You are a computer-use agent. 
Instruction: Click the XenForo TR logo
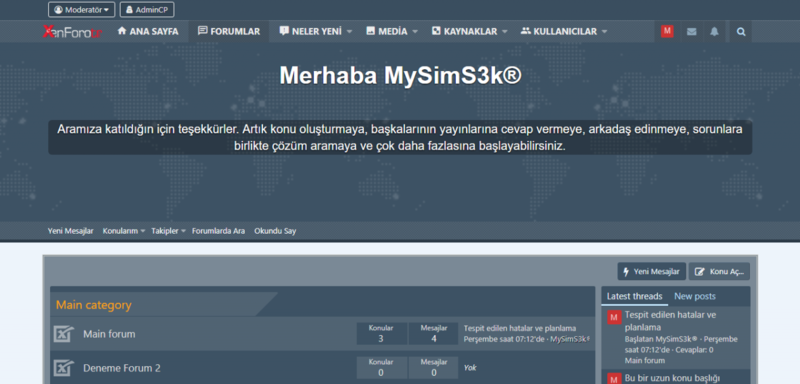pos(72,32)
